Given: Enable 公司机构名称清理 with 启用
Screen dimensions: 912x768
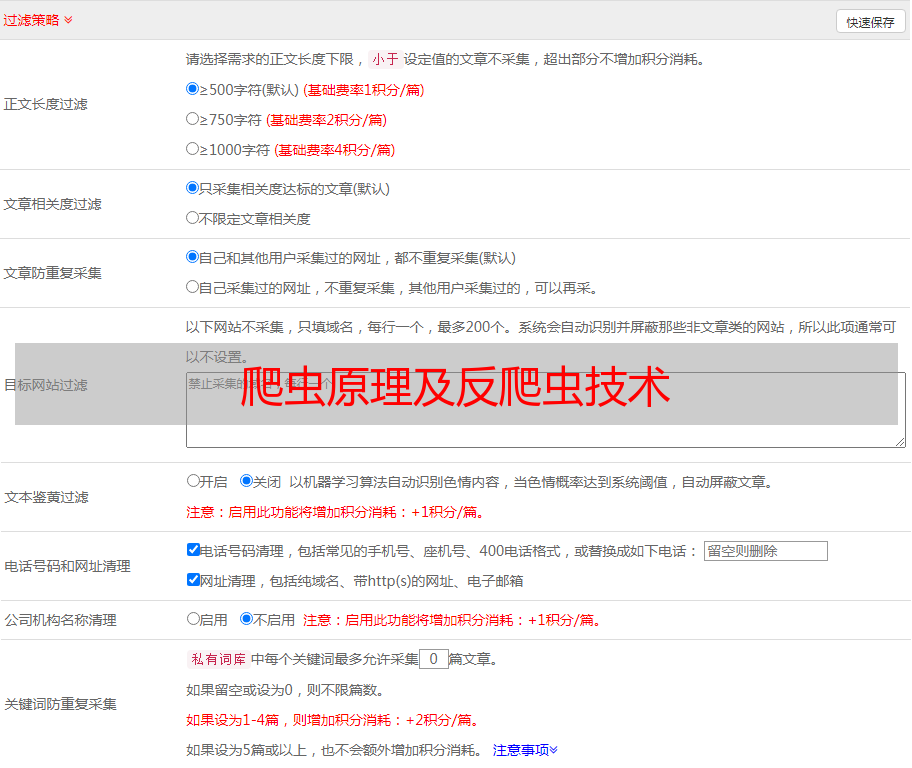Looking at the screenshot, I should click(x=194, y=619).
